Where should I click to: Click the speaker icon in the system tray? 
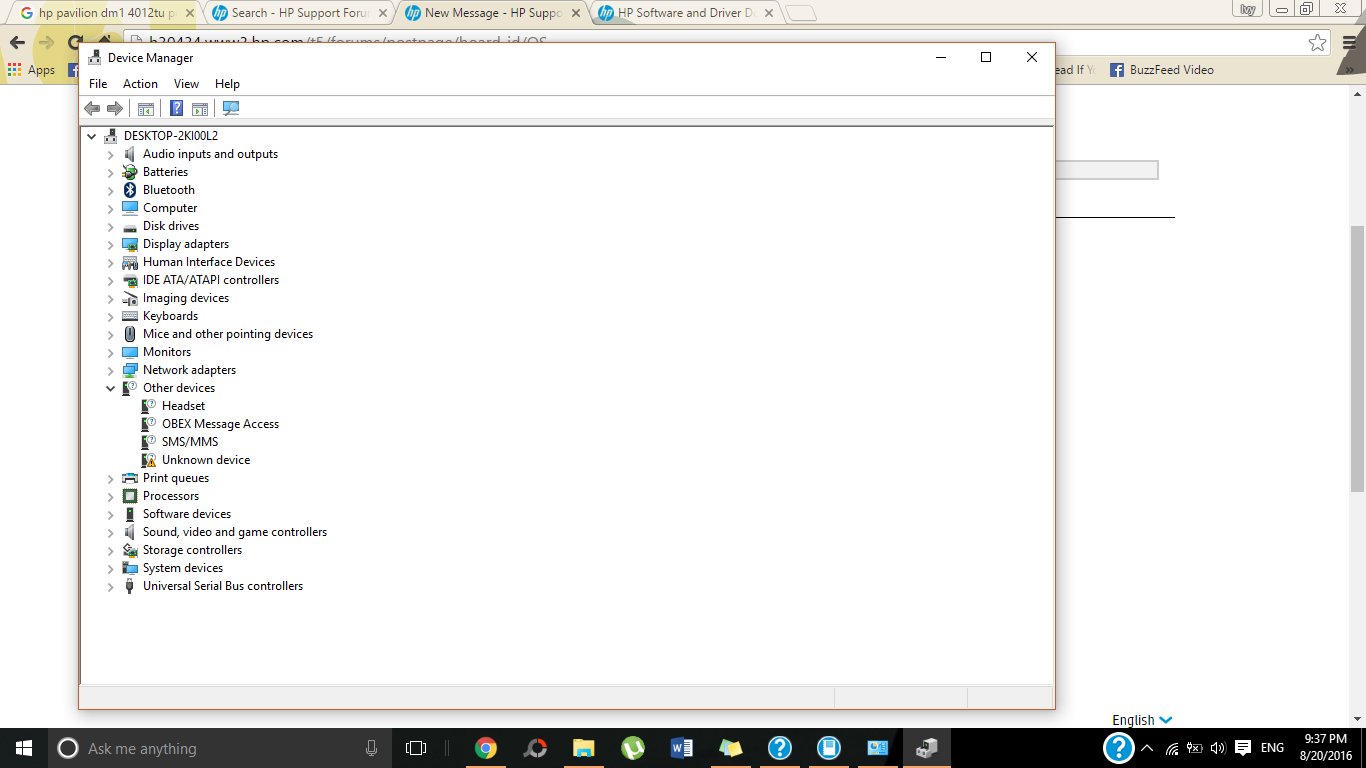click(1216, 747)
